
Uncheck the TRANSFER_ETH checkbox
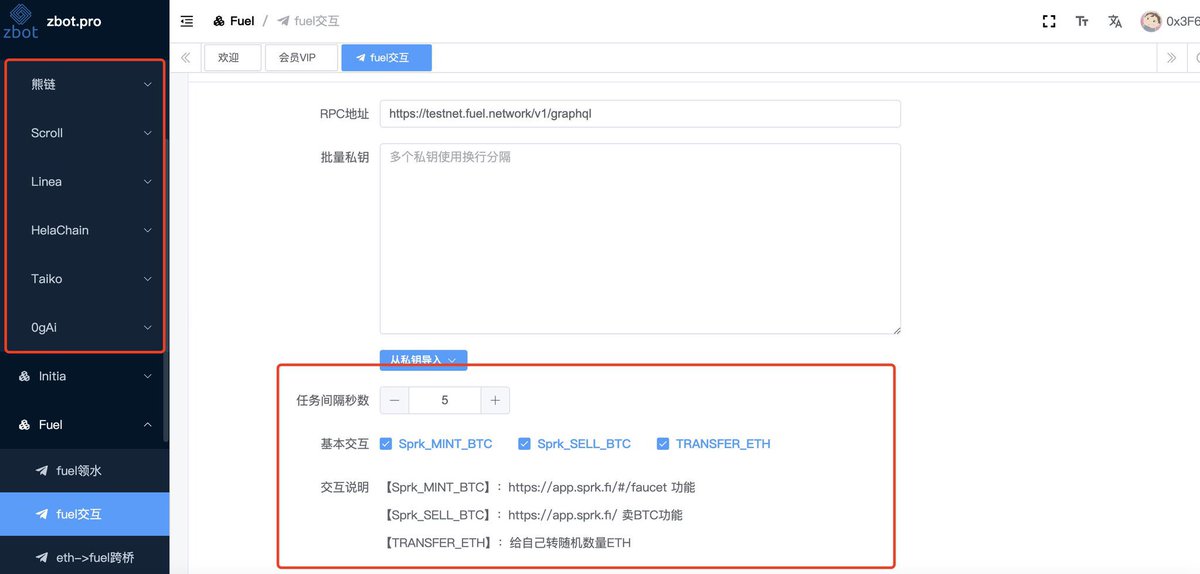(x=663, y=443)
